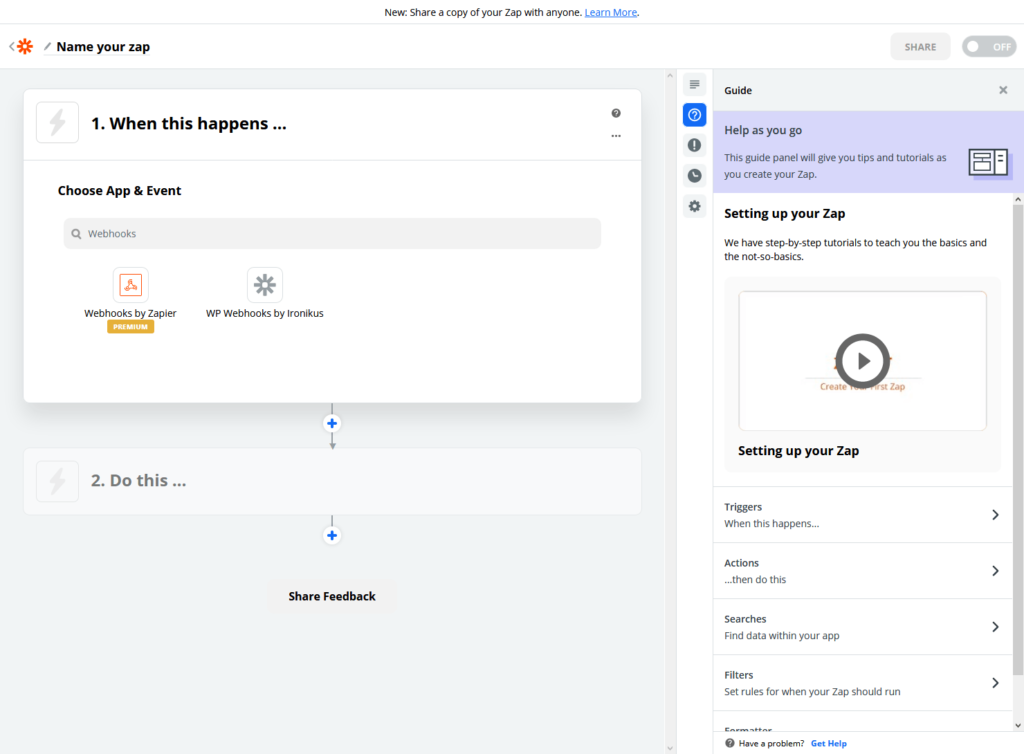Expand the Actions guide section
1024x754 pixels.
[862, 571]
